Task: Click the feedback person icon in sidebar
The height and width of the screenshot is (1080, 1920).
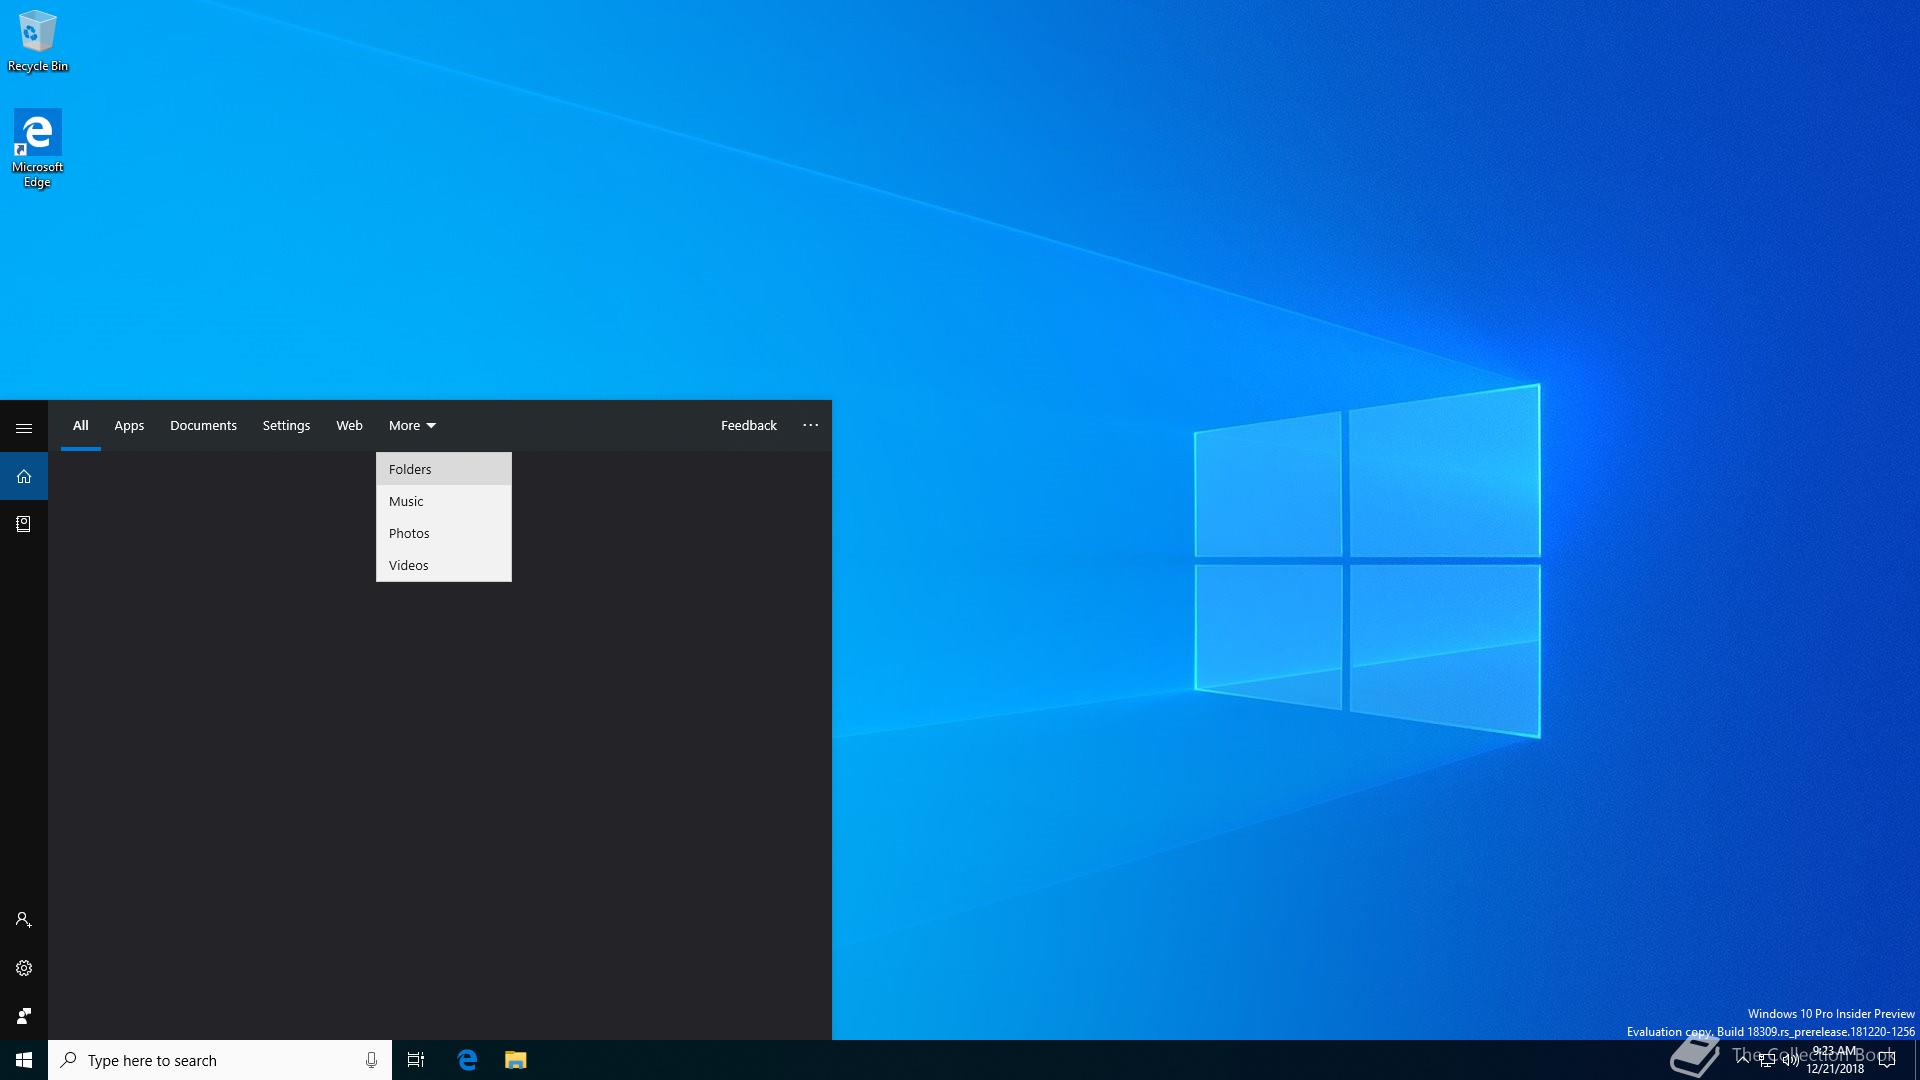Action: 24,1016
